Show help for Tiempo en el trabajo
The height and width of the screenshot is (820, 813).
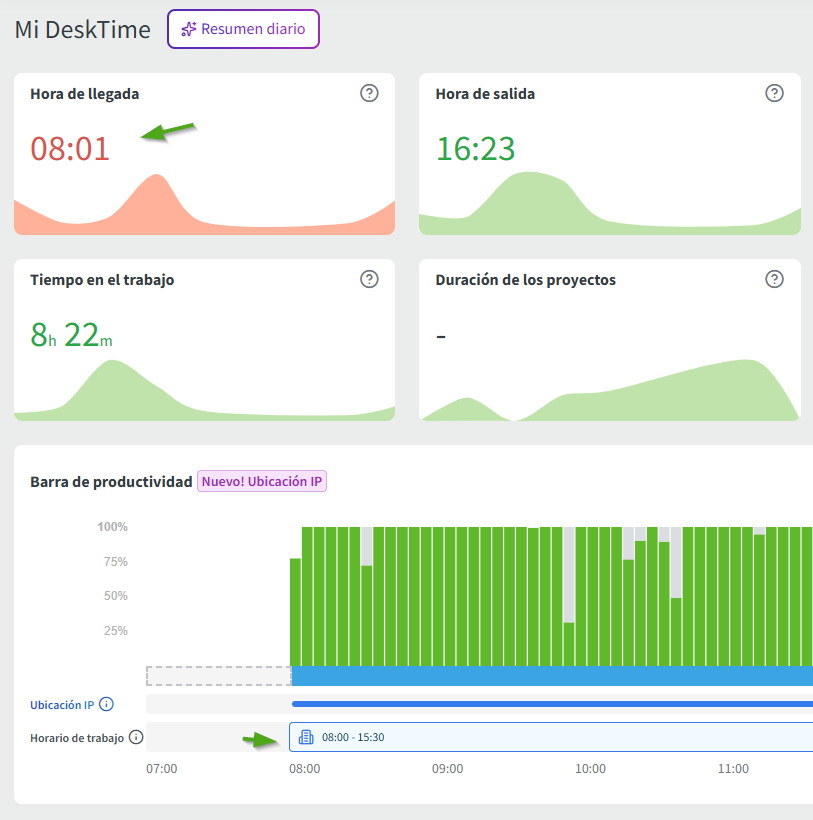pyautogui.click(x=369, y=280)
